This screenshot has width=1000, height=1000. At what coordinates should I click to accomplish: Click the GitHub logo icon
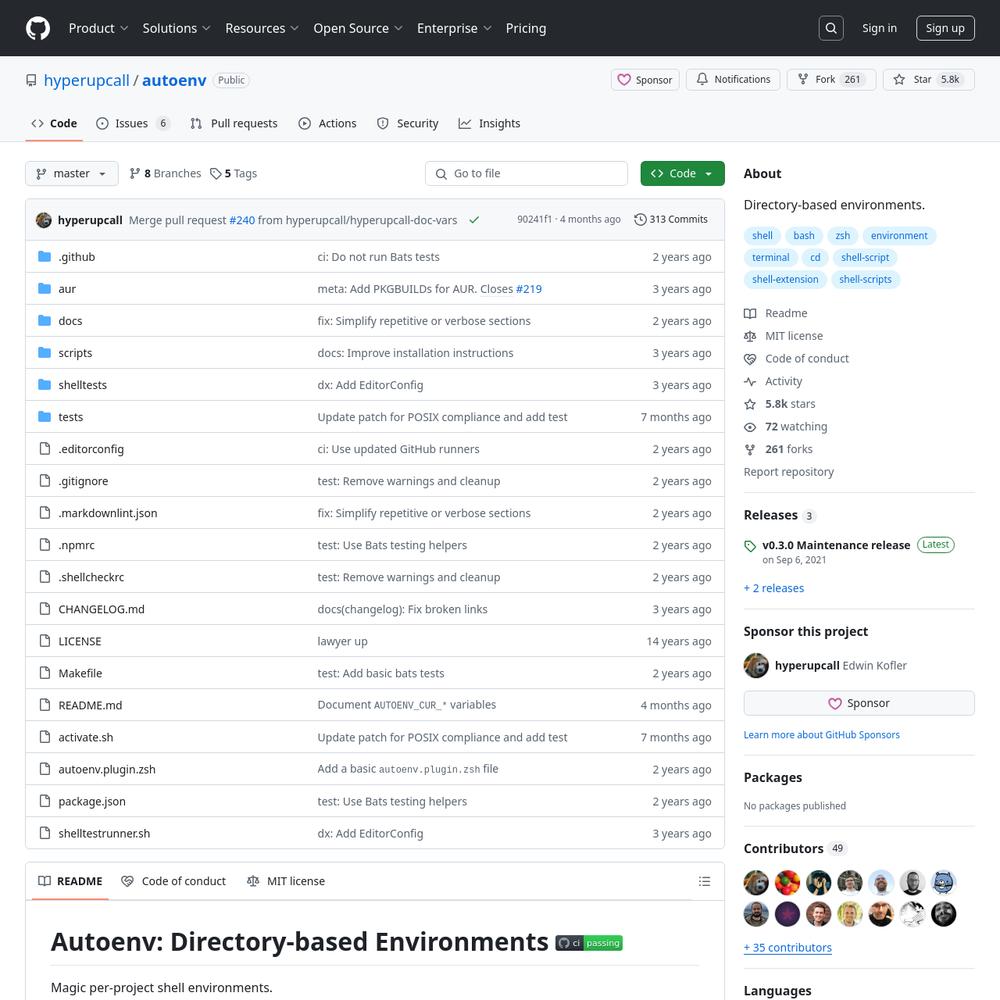(x=38, y=28)
